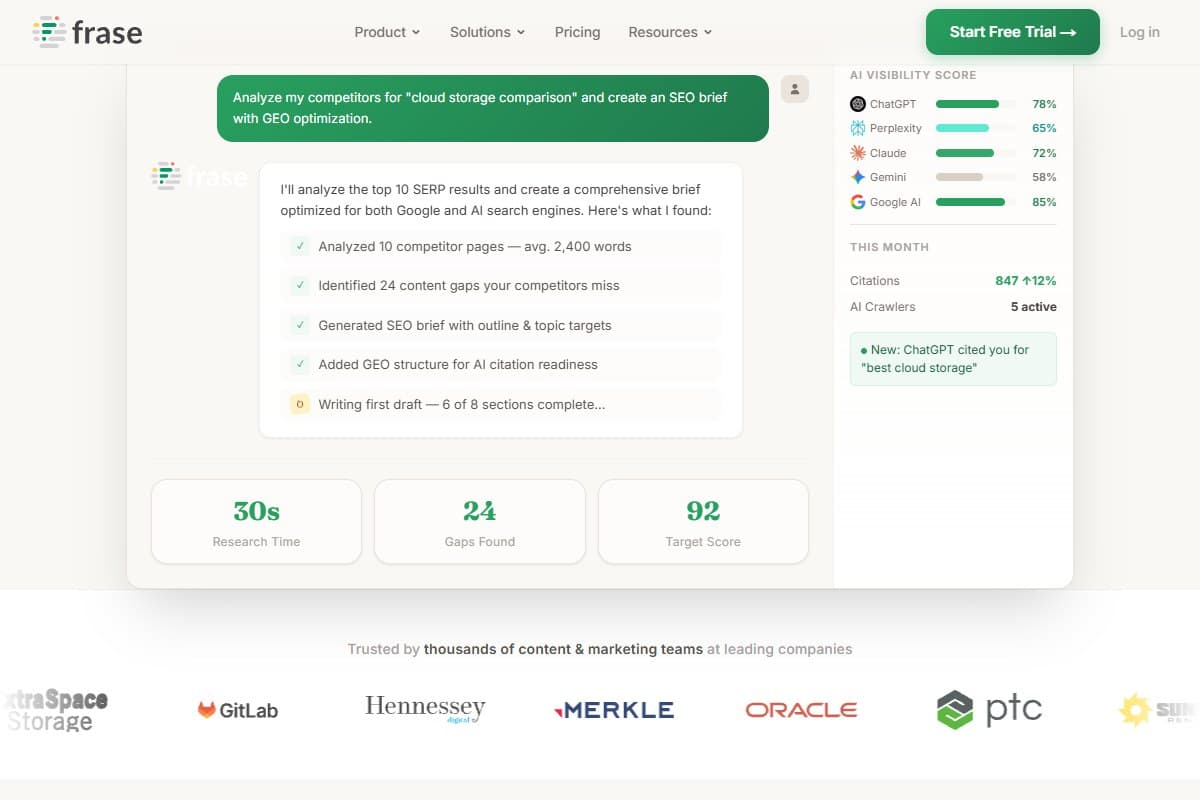The image size is (1200, 800).
Task: Open the Log in link
Action: pos(1140,32)
